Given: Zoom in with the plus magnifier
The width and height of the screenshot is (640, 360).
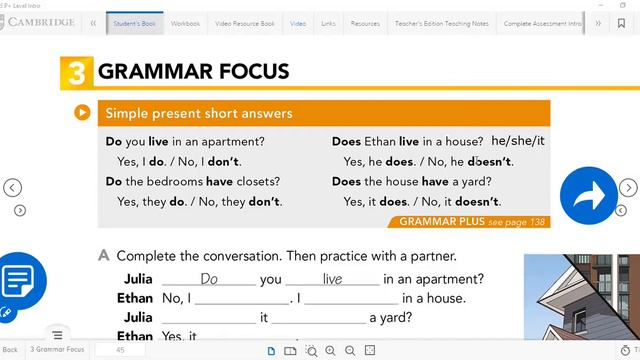Looking at the screenshot, I should tap(330, 351).
